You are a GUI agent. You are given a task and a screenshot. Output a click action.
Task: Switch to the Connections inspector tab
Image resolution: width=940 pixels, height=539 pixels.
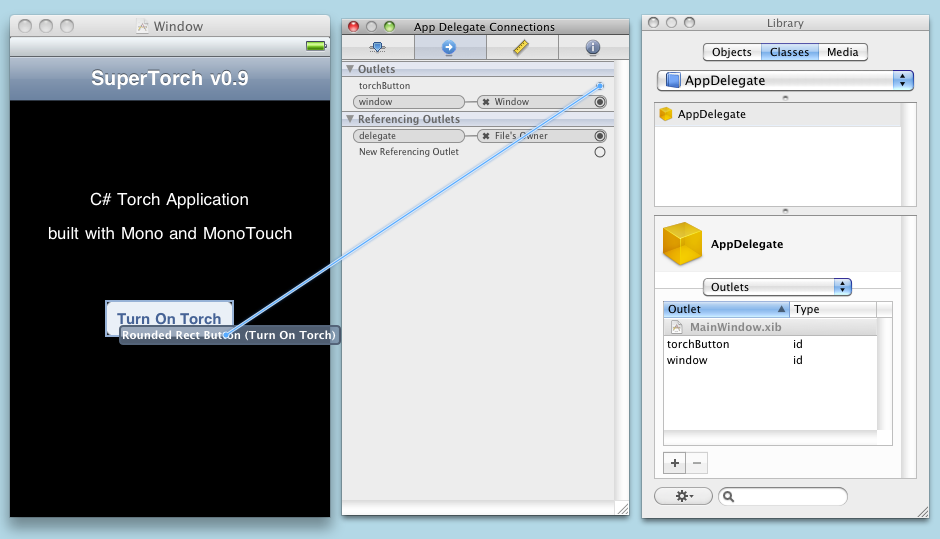pyautogui.click(x=450, y=47)
